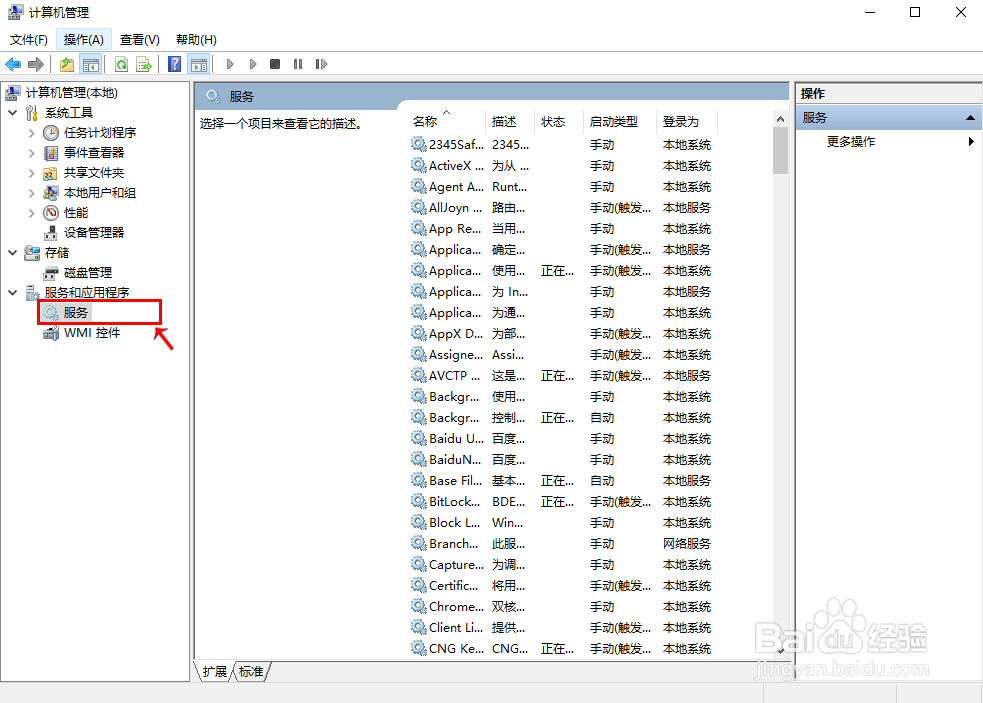Select the 2345Saf... service row
The image size is (983, 703).
[x=563, y=145]
